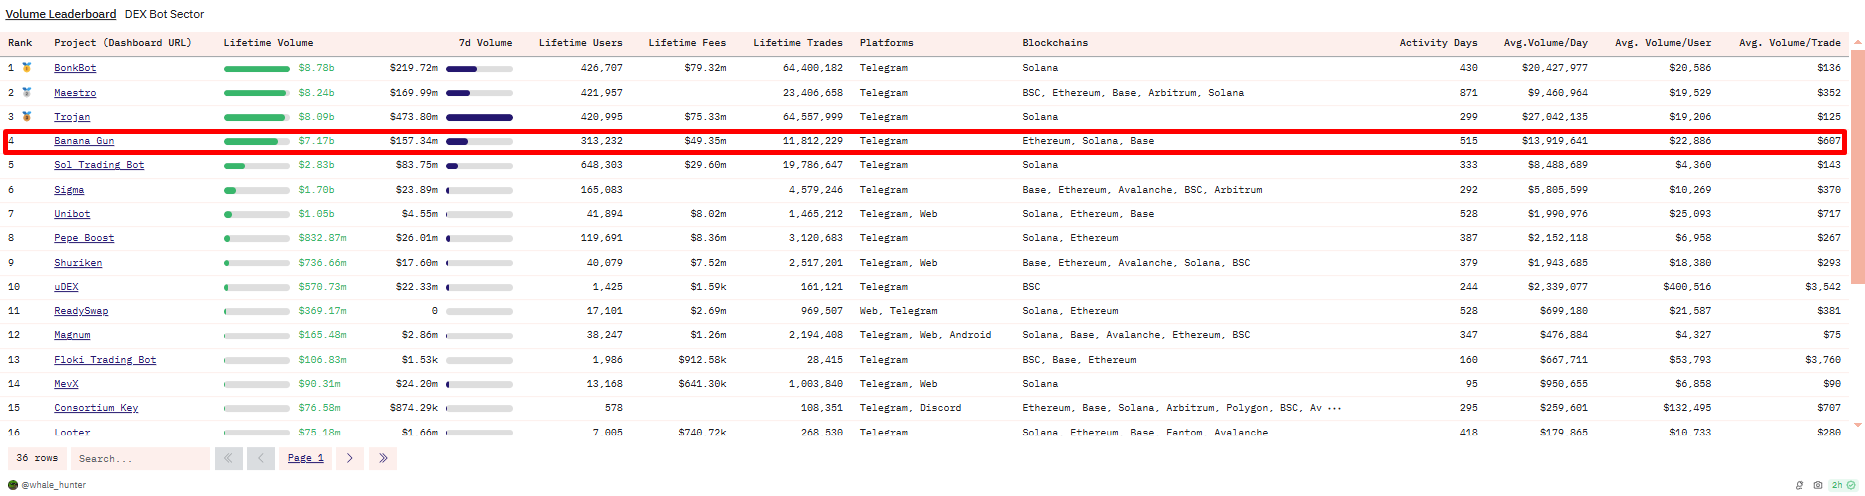Click the vertical scrollbar thumb of the table
The height and width of the screenshot is (496, 1865).
pyautogui.click(x=1858, y=165)
